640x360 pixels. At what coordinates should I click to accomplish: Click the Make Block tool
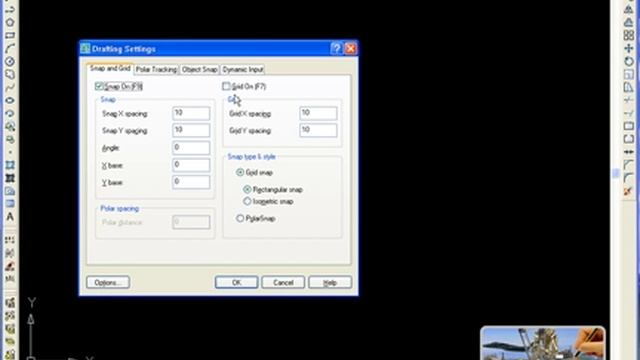(x=10, y=140)
